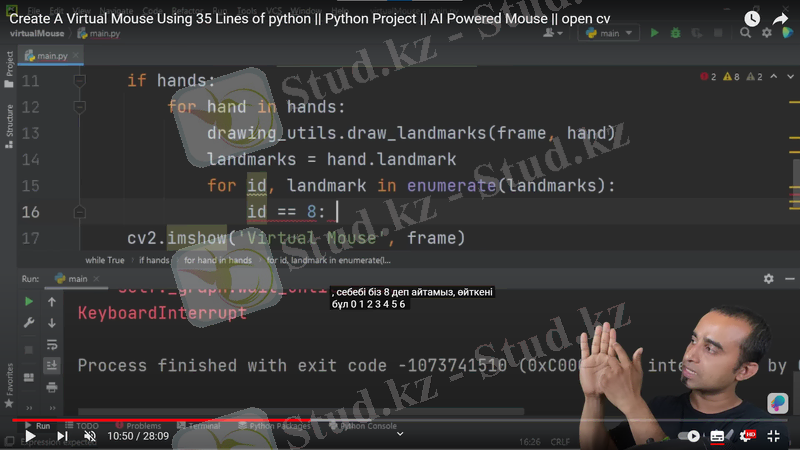Click the red errors count indicator
This screenshot has height=450, width=800.
click(709, 77)
